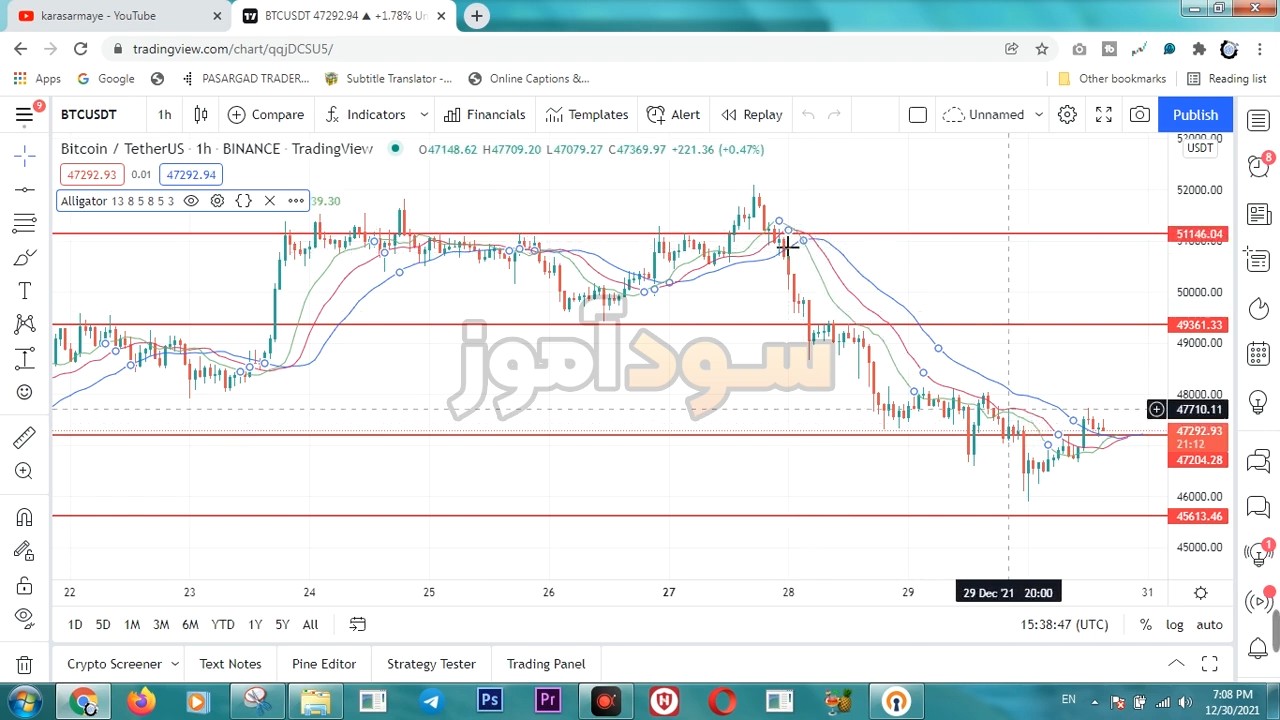Toggle auto scale on the price axis
Image resolution: width=1280 pixels, height=720 pixels.
coord(1209,625)
